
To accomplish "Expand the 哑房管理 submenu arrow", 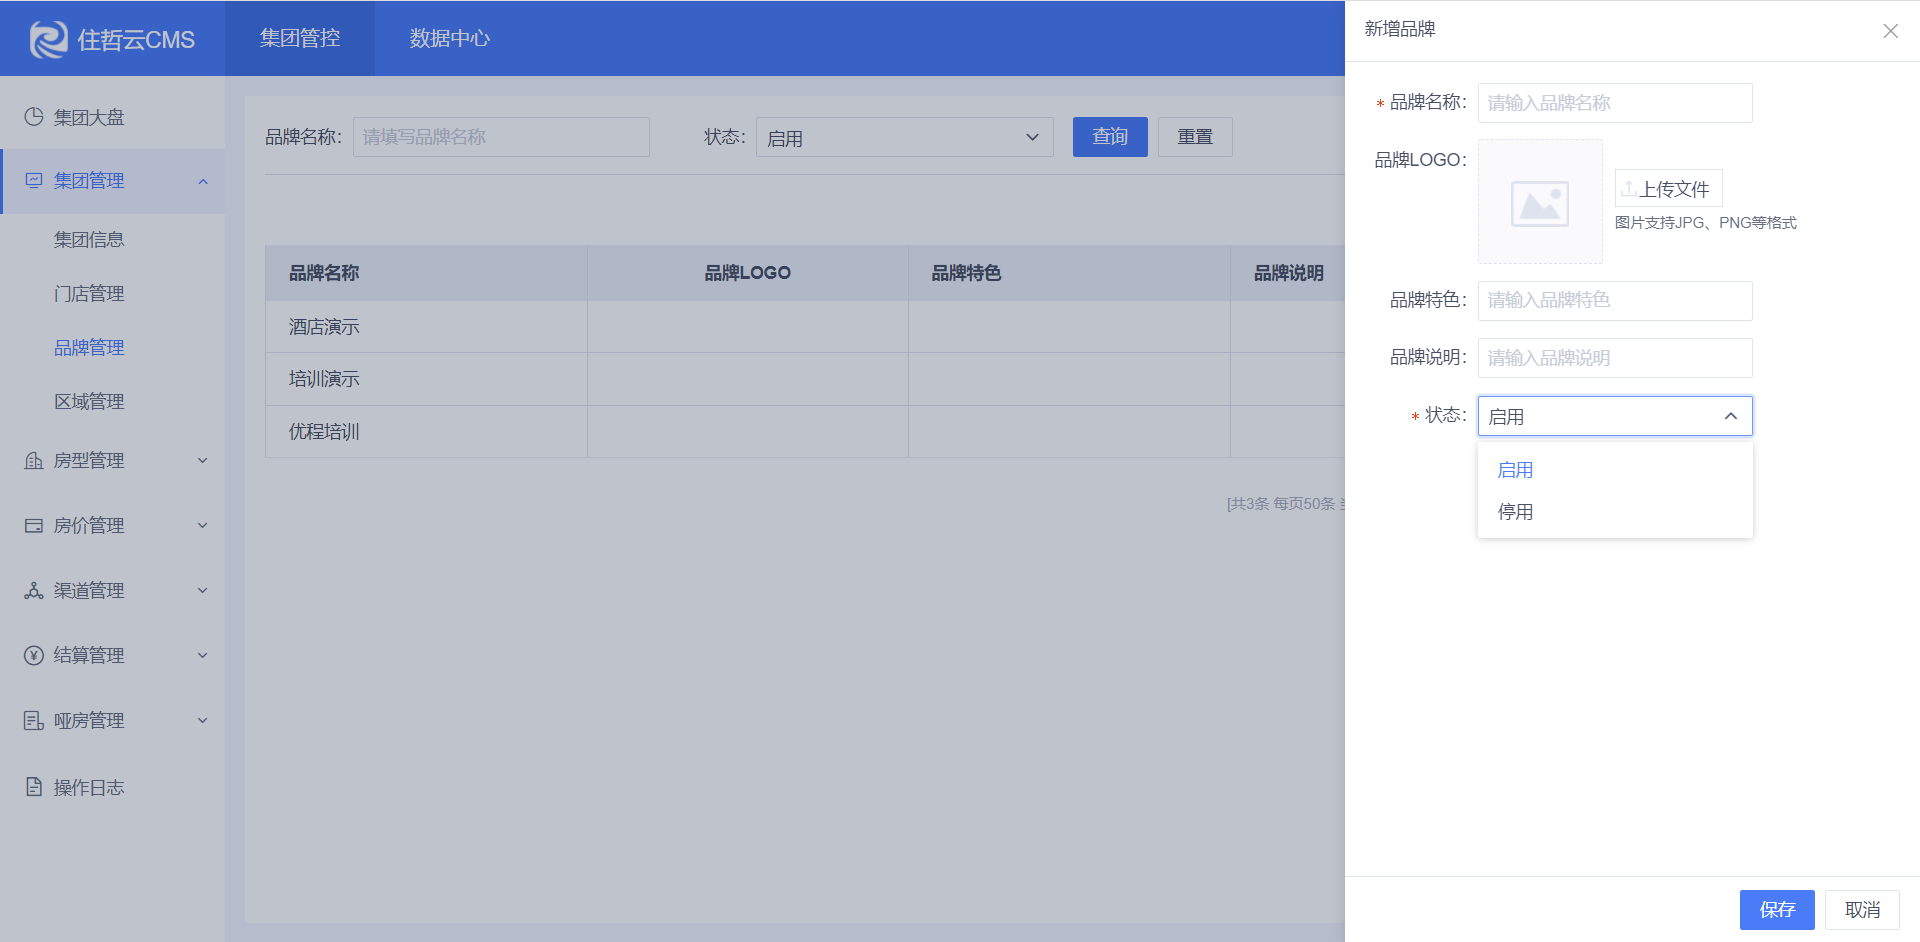I will pyautogui.click(x=203, y=720).
